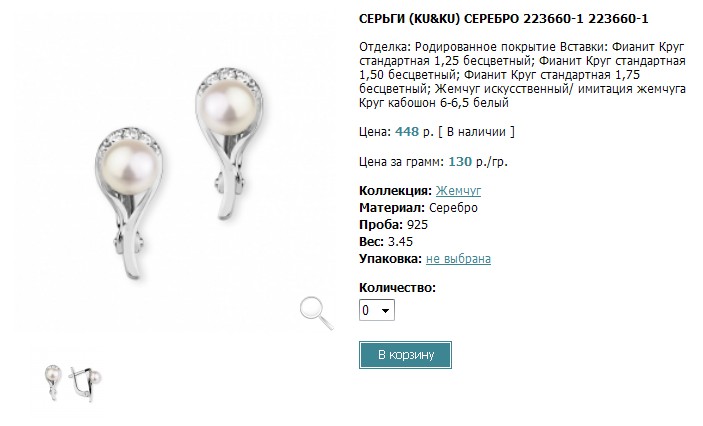Click the 130 р./гр. price per gram
The height and width of the screenshot is (426, 703).
coord(478,161)
